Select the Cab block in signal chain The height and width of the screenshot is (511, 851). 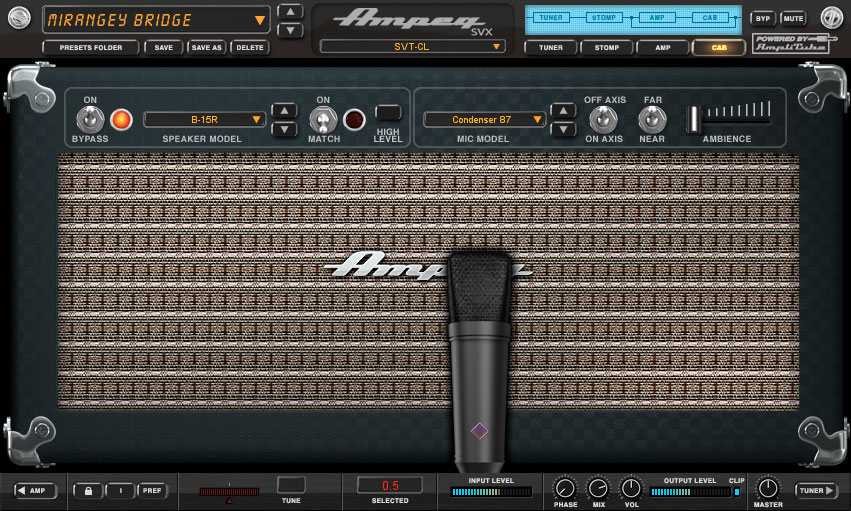[x=709, y=17]
